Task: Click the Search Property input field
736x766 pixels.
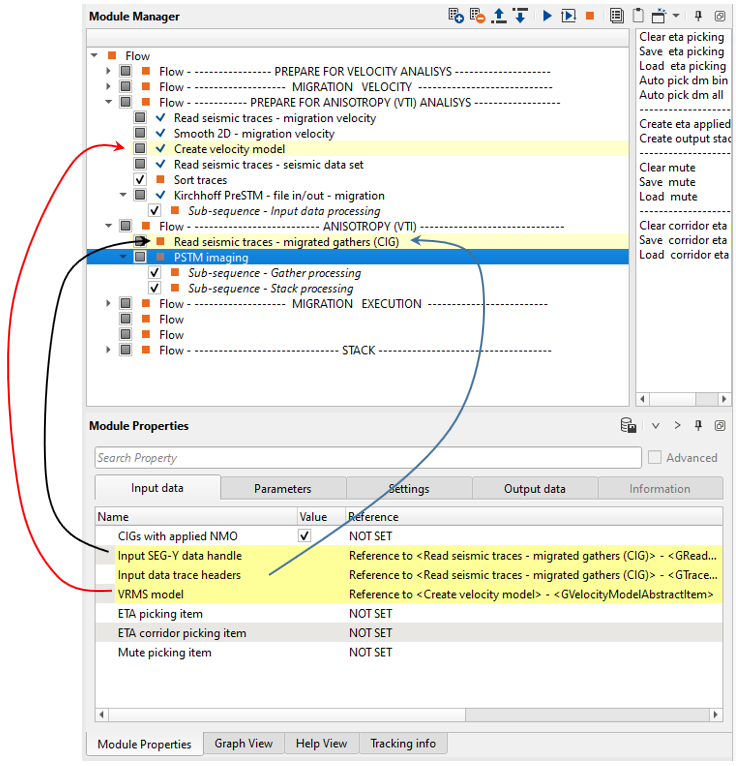Action: tap(368, 458)
